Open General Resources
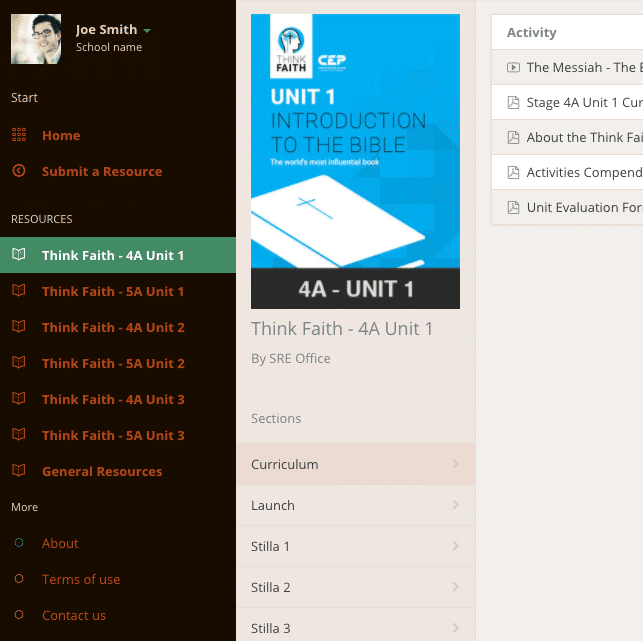The width and height of the screenshot is (643, 641). point(102,471)
